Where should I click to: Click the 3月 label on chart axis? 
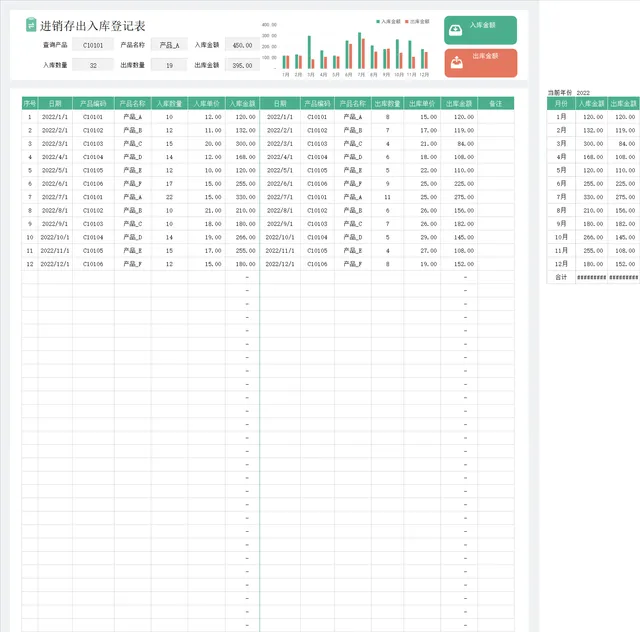pyautogui.click(x=311, y=75)
